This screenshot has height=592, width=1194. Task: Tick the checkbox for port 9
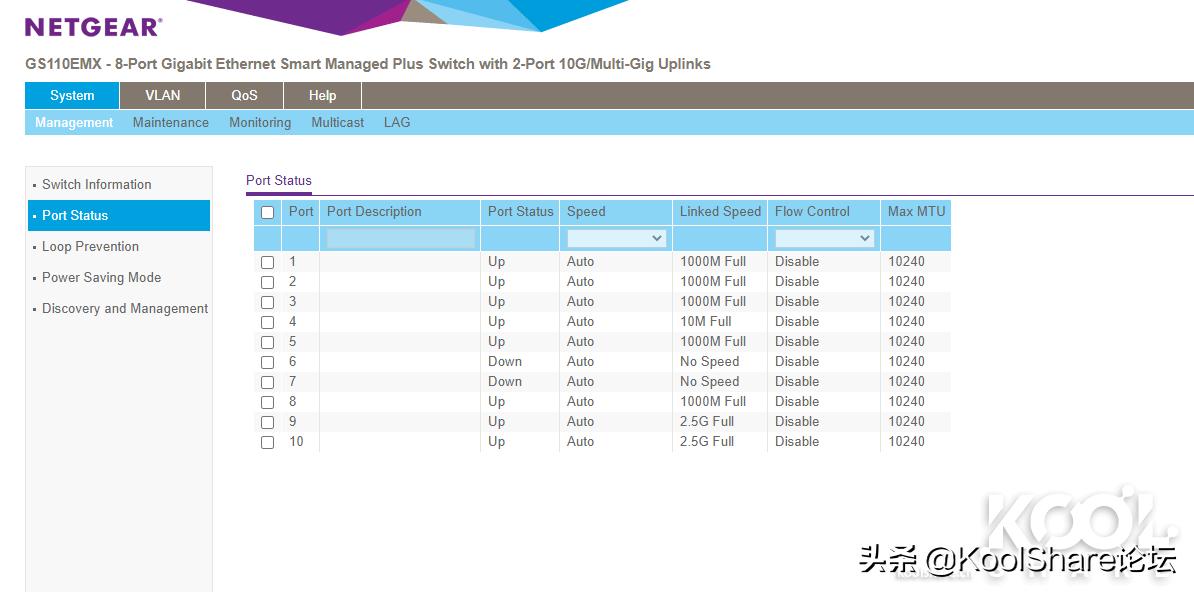[x=267, y=422]
